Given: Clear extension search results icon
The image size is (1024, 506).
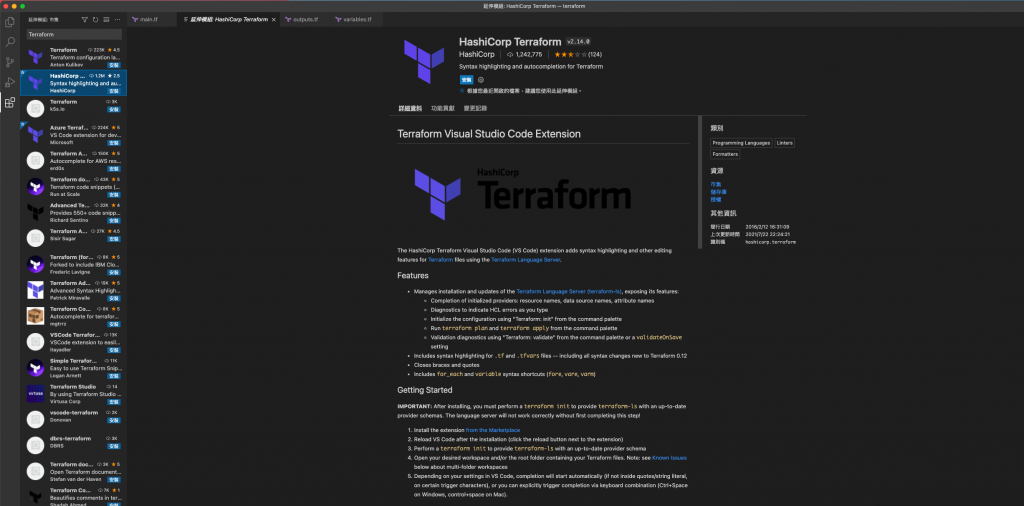Looking at the screenshot, I should (x=106, y=20).
